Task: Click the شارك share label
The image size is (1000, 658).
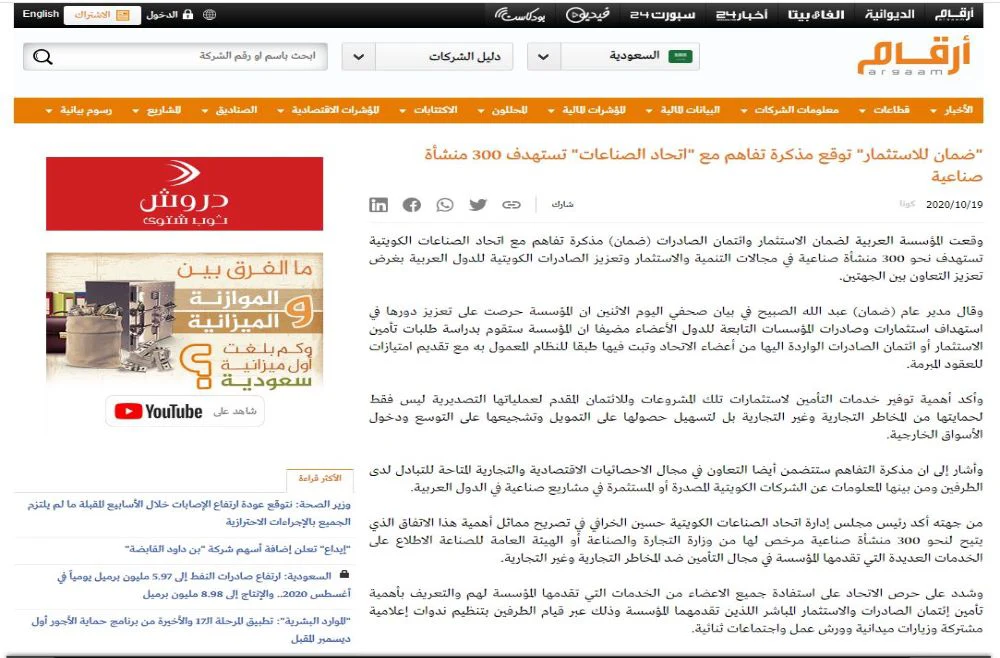Action: pos(562,204)
